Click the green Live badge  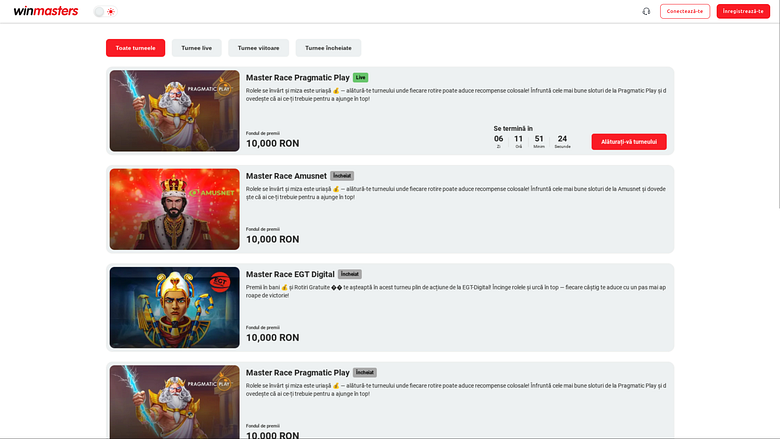tap(360, 78)
